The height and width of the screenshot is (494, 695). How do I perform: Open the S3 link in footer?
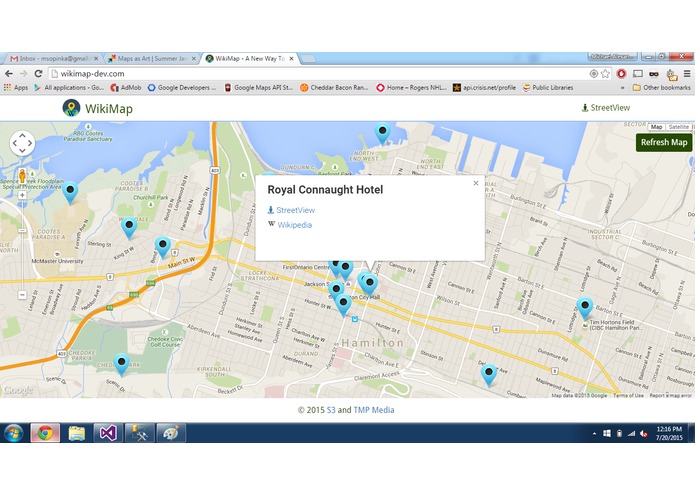[x=331, y=410]
